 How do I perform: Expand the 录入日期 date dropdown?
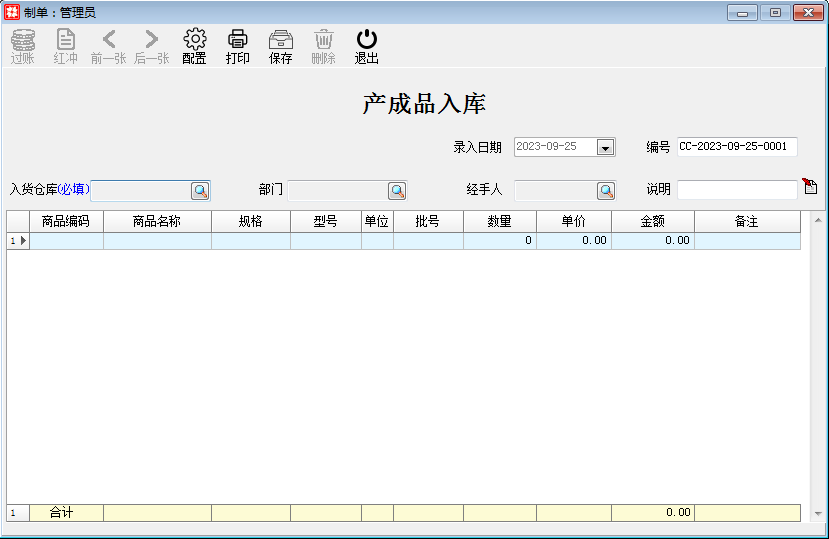(x=605, y=147)
